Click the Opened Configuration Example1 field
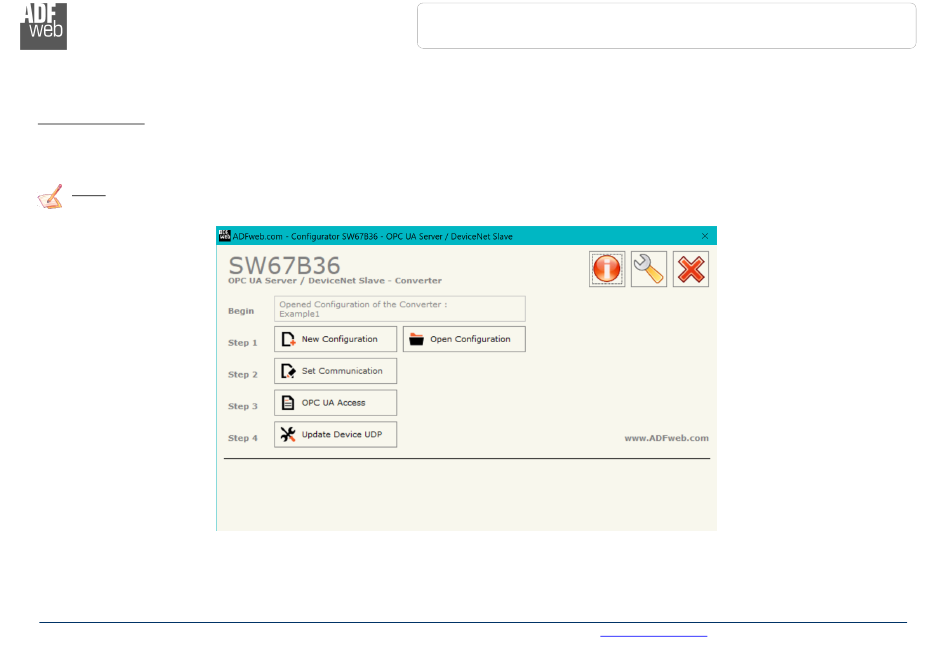Image resolution: width=950 pixels, height=654 pixels. click(x=399, y=309)
